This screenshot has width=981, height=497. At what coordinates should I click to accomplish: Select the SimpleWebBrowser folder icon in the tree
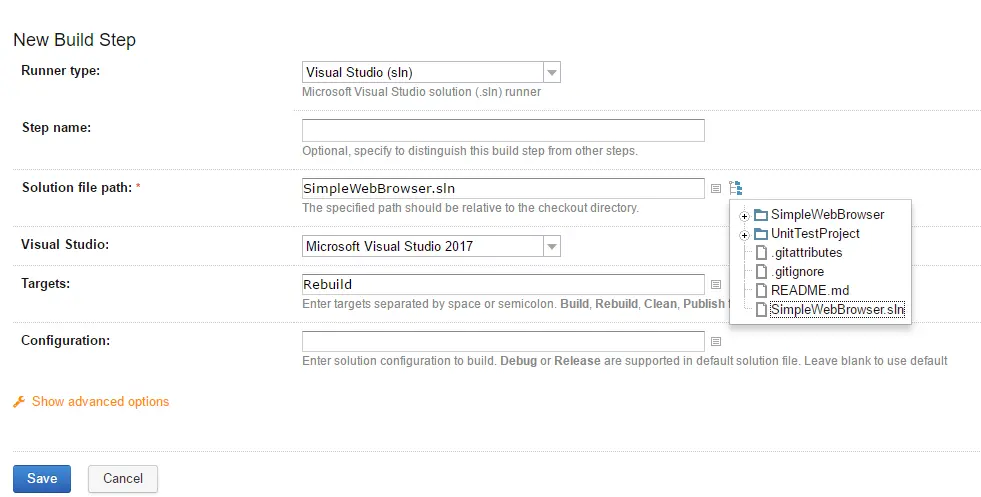[761, 215]
